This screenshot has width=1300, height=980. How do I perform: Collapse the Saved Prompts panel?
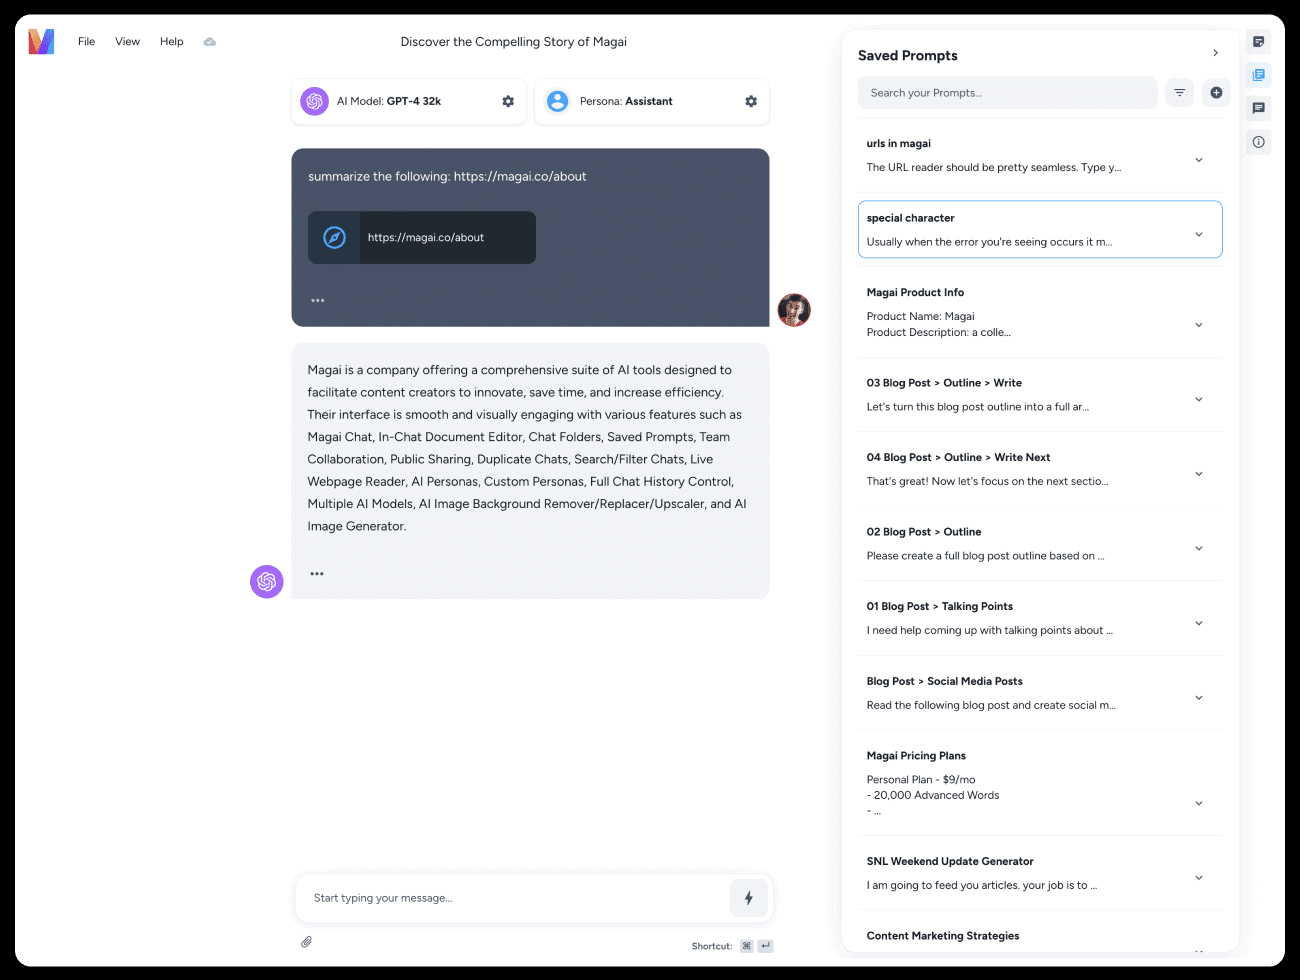(x=1215, y=53)
